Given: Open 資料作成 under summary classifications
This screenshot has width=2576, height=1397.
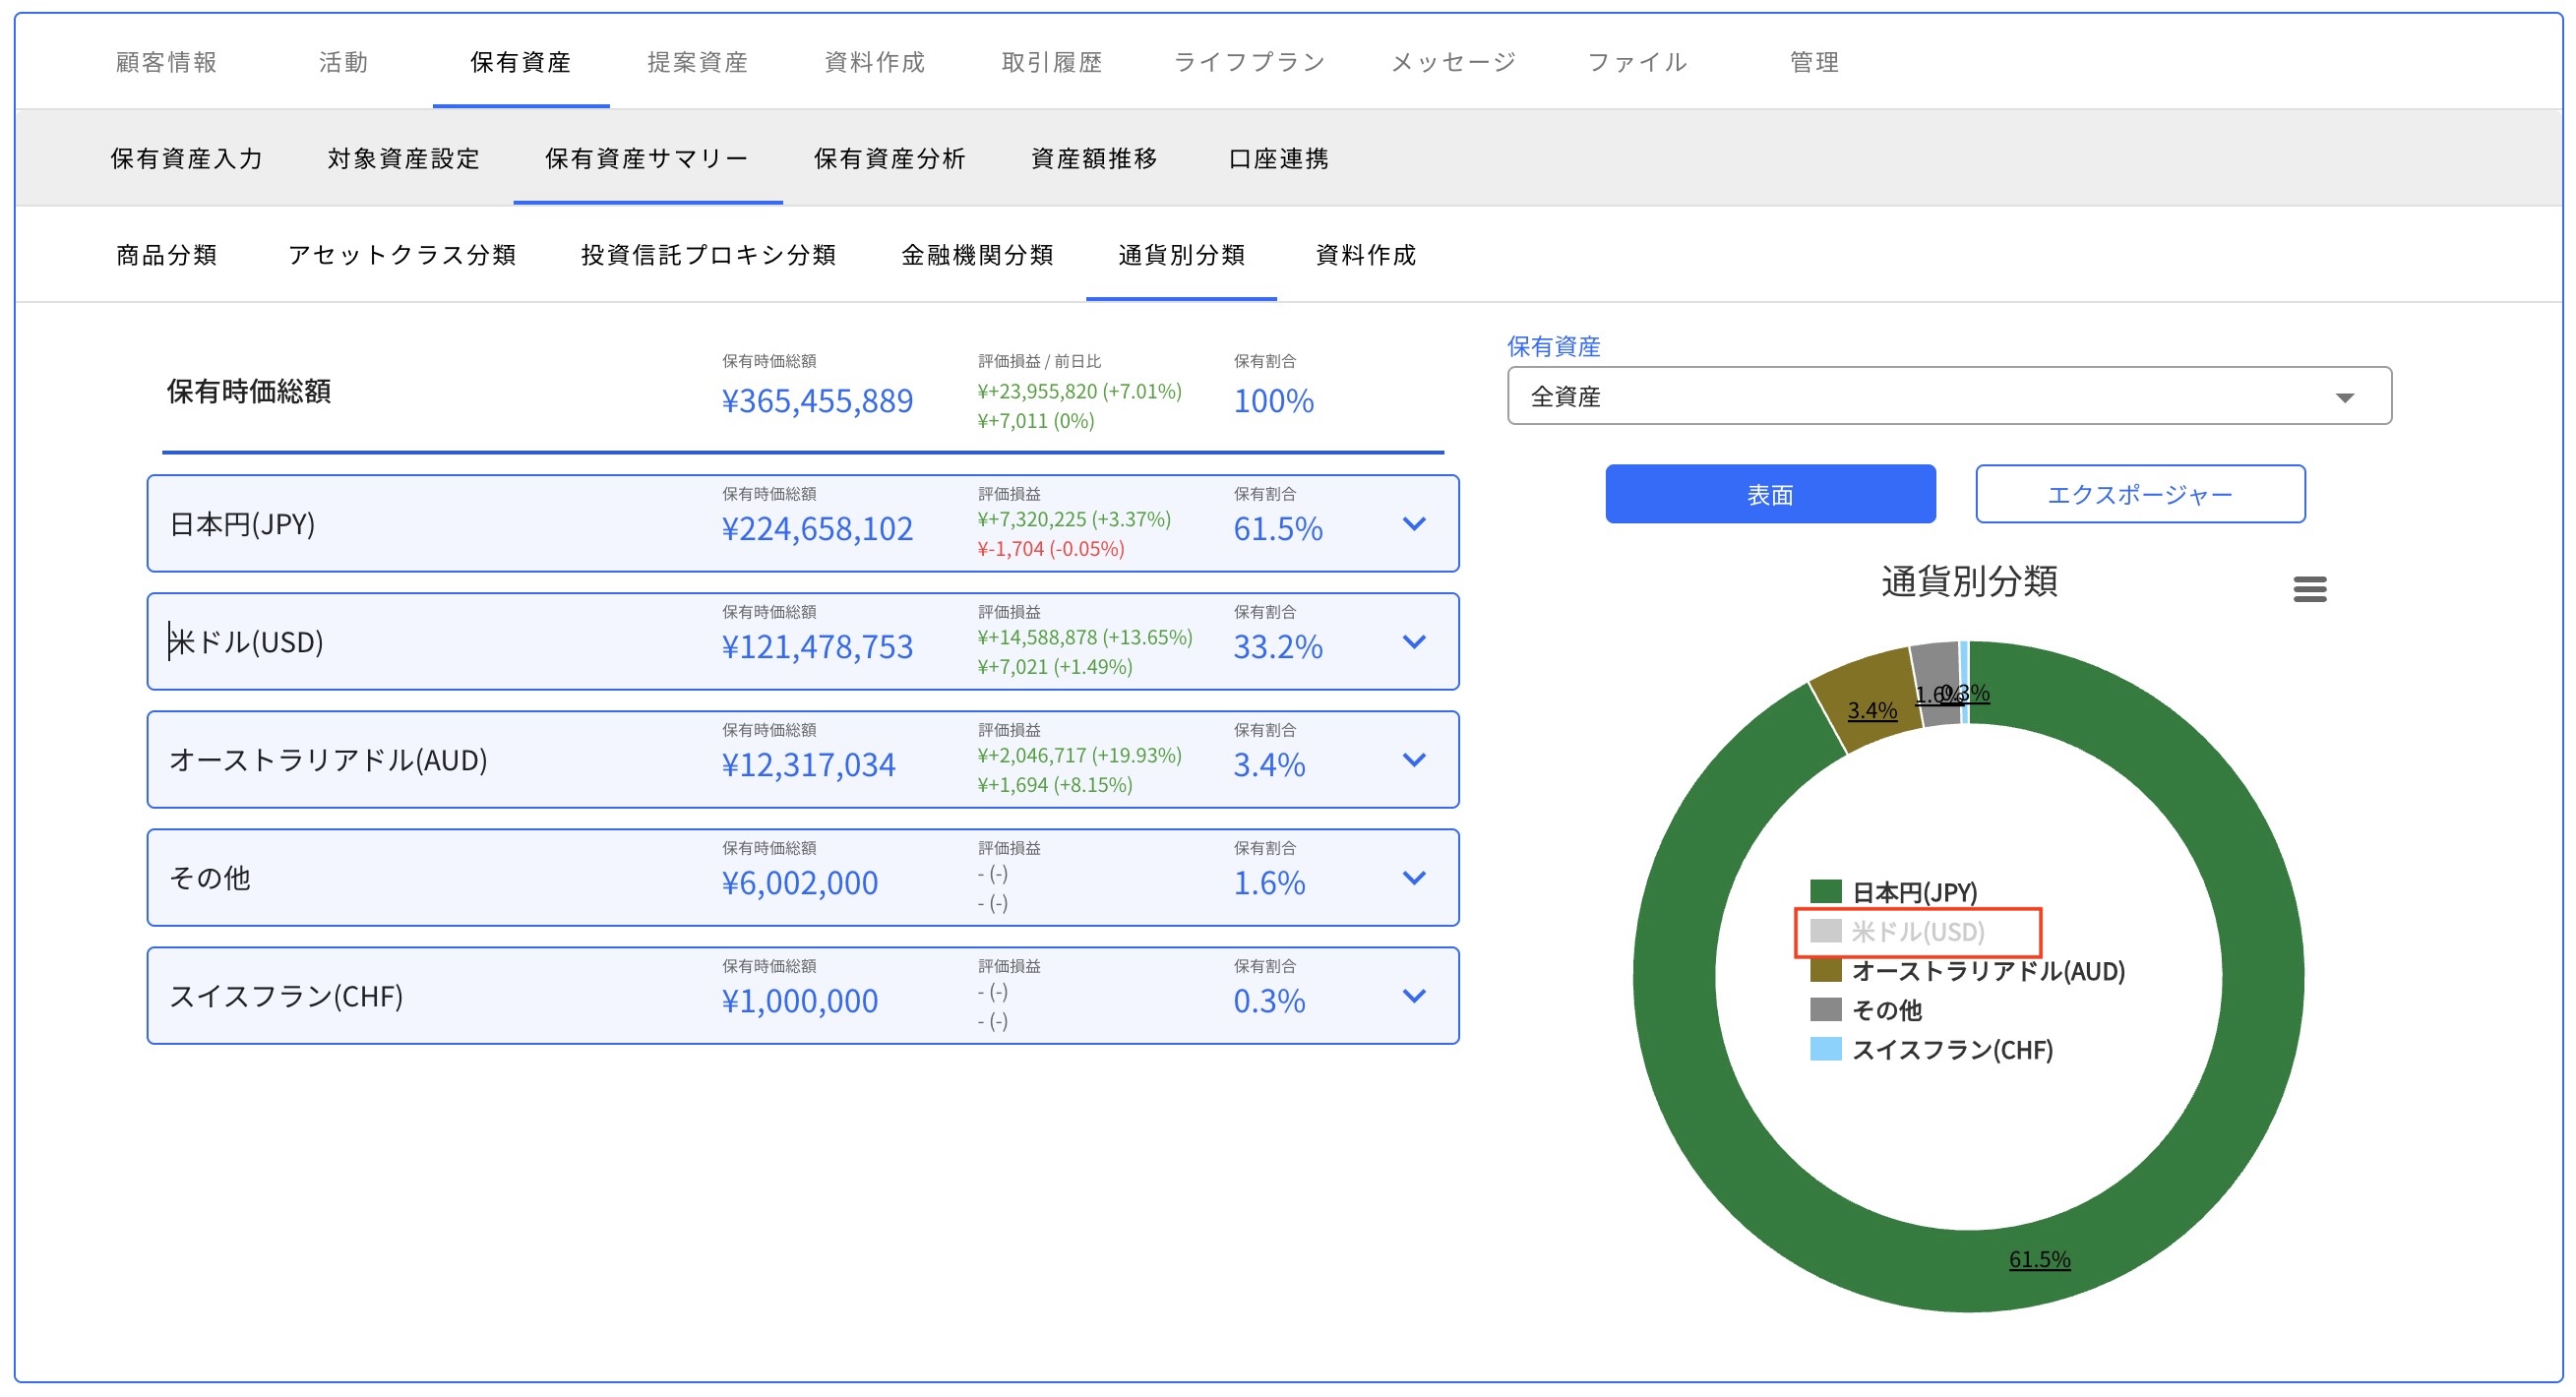Looking at the screenshot, I should click(1366, 255).
